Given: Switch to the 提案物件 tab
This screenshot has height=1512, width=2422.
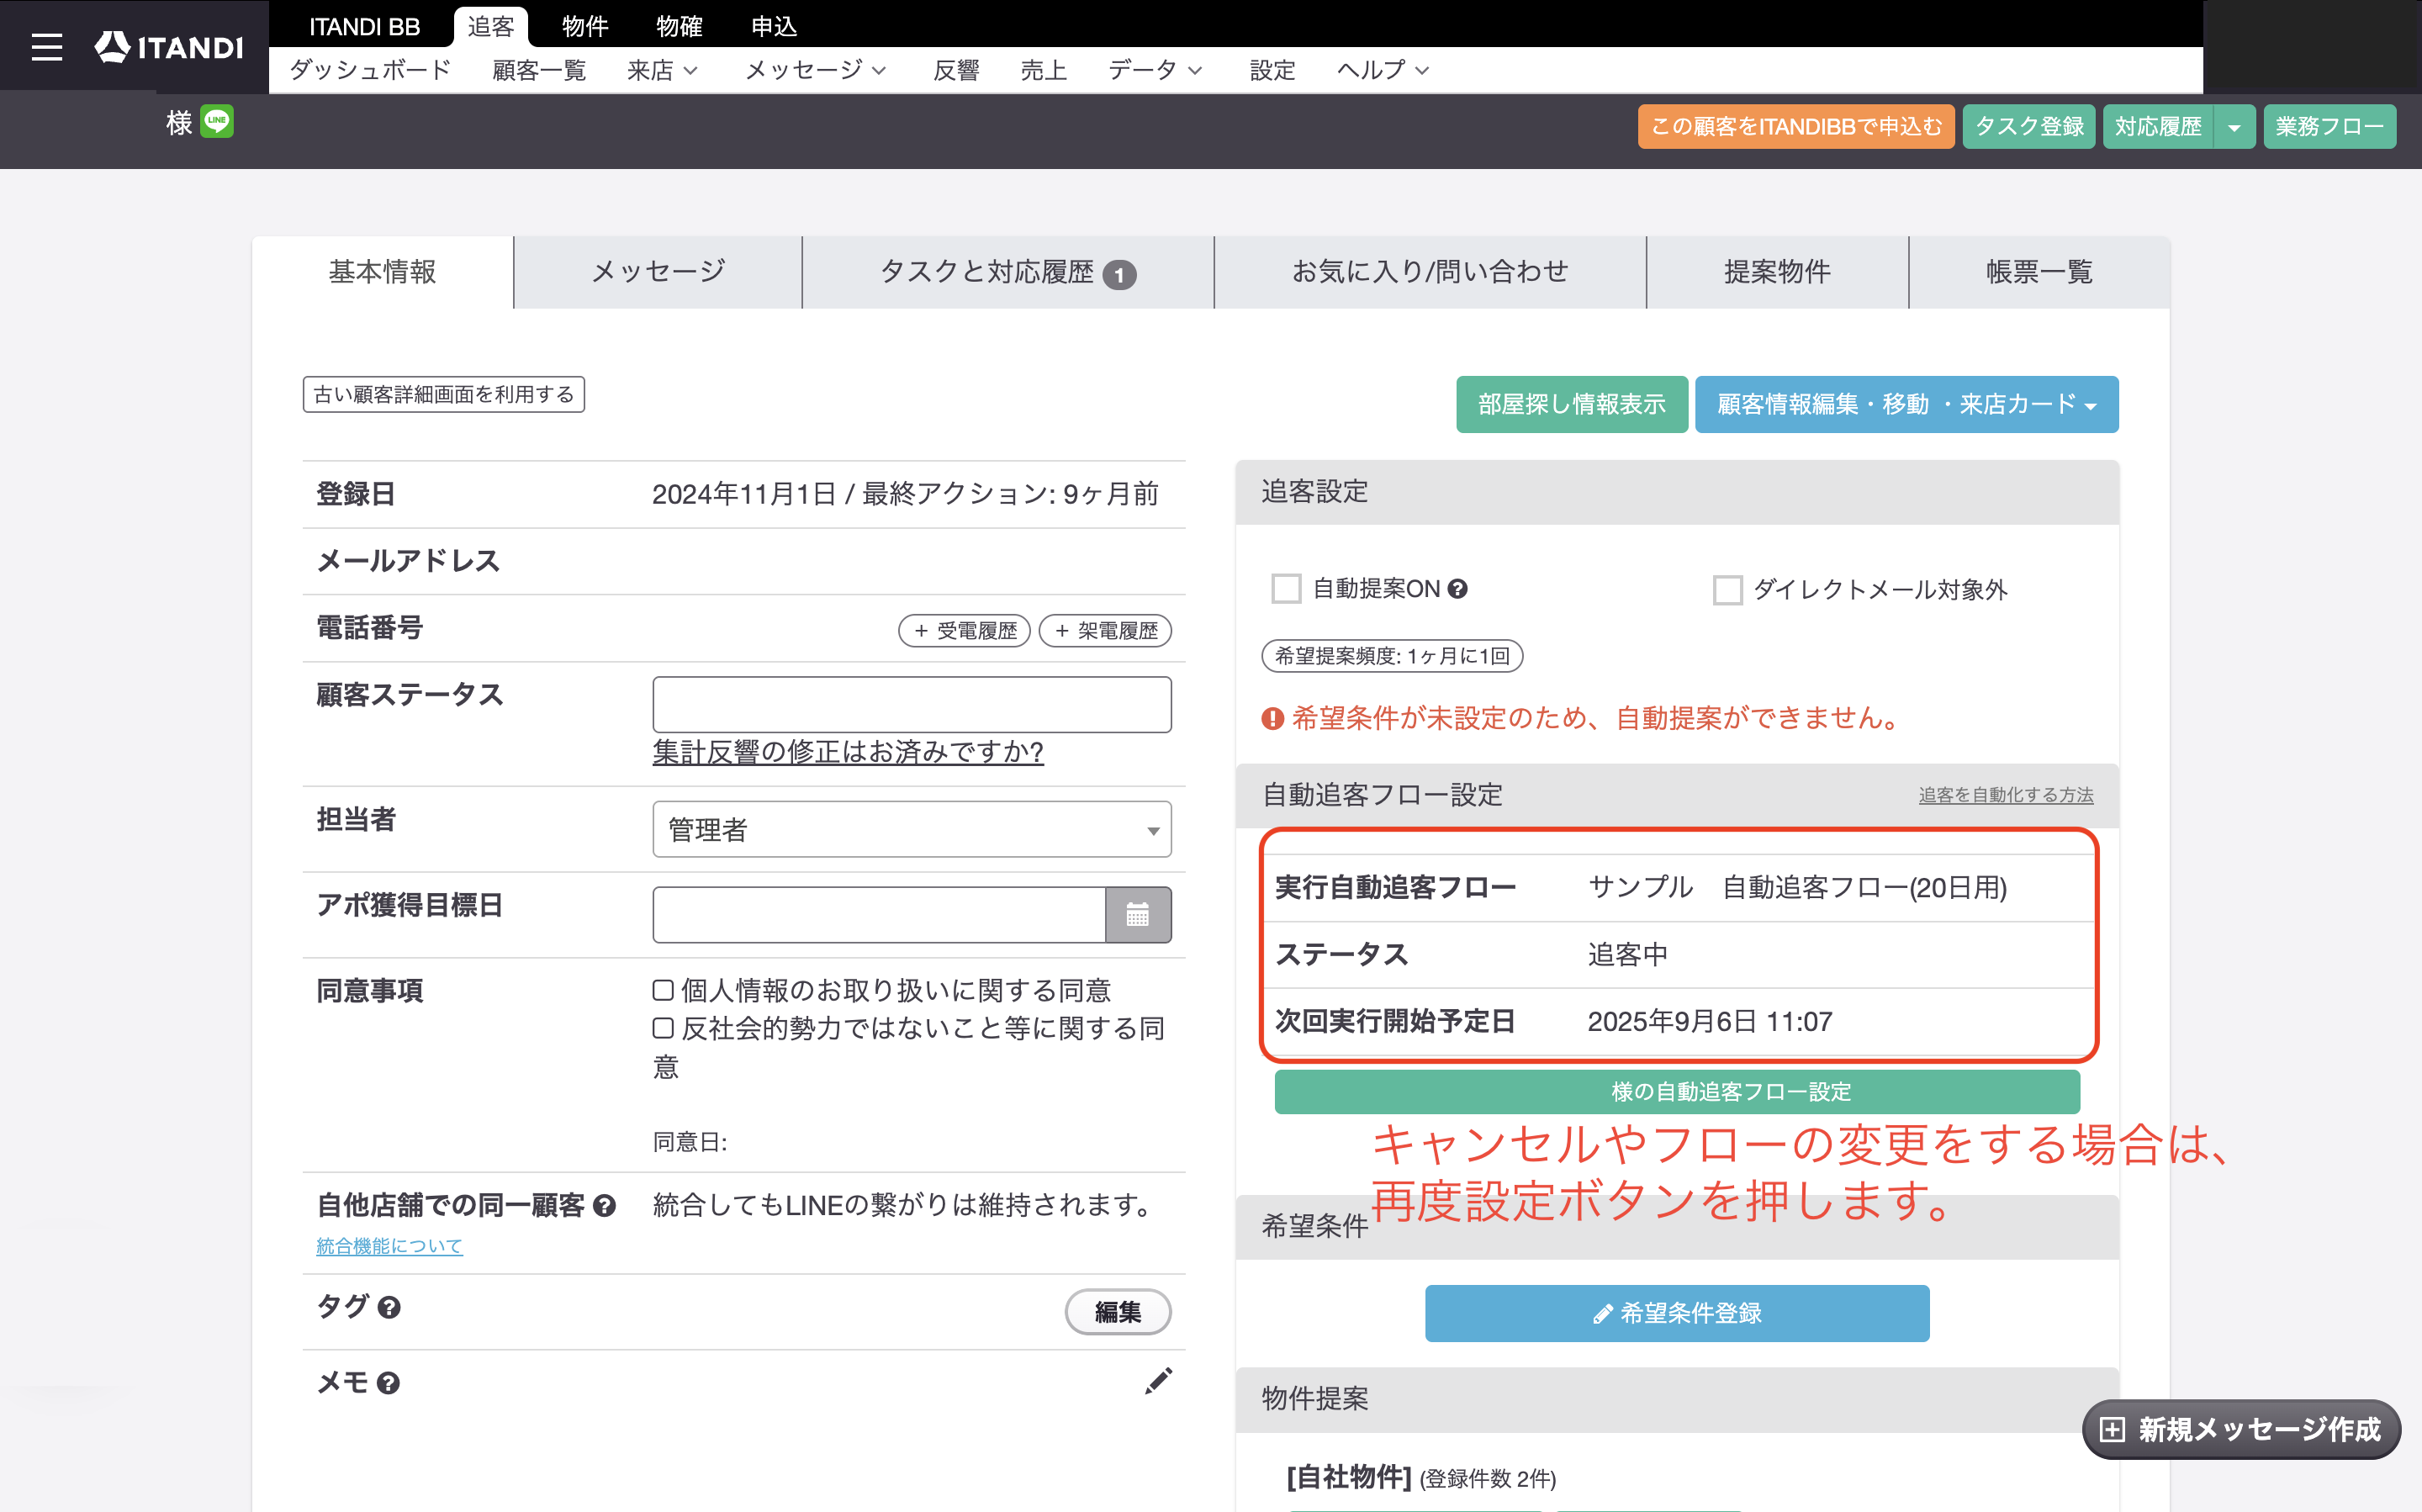Looking at the screenshot, I should (x=1777, y=272).
